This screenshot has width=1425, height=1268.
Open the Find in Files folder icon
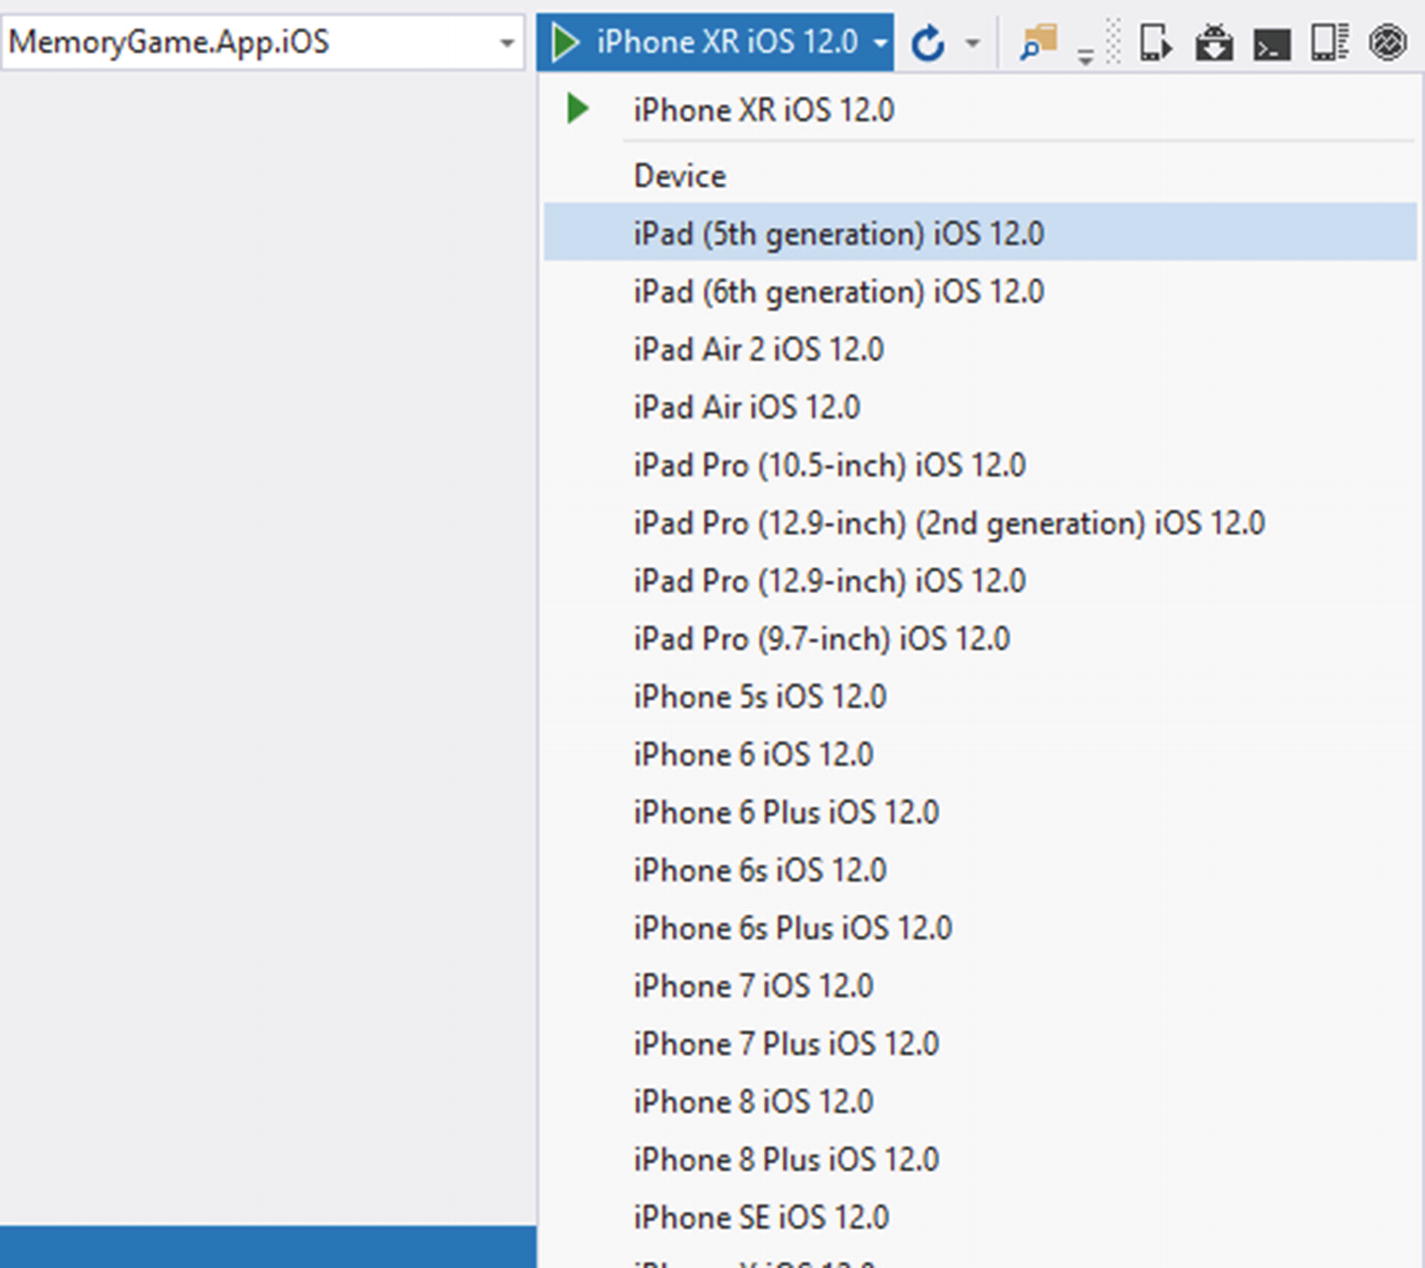point(1039,43)
